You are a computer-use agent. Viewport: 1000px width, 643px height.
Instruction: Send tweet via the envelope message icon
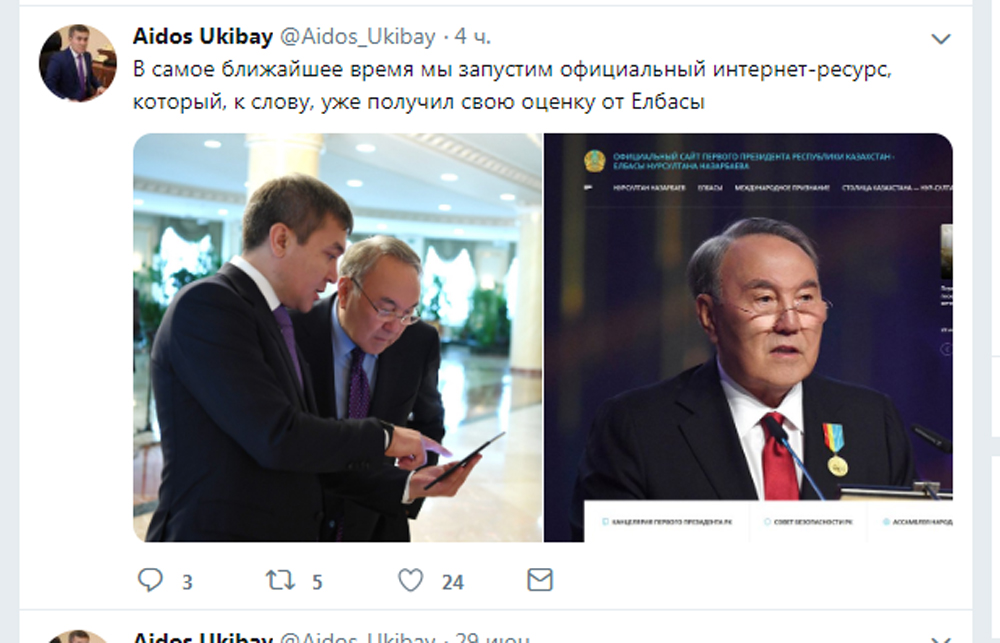(x=540, y=580)
